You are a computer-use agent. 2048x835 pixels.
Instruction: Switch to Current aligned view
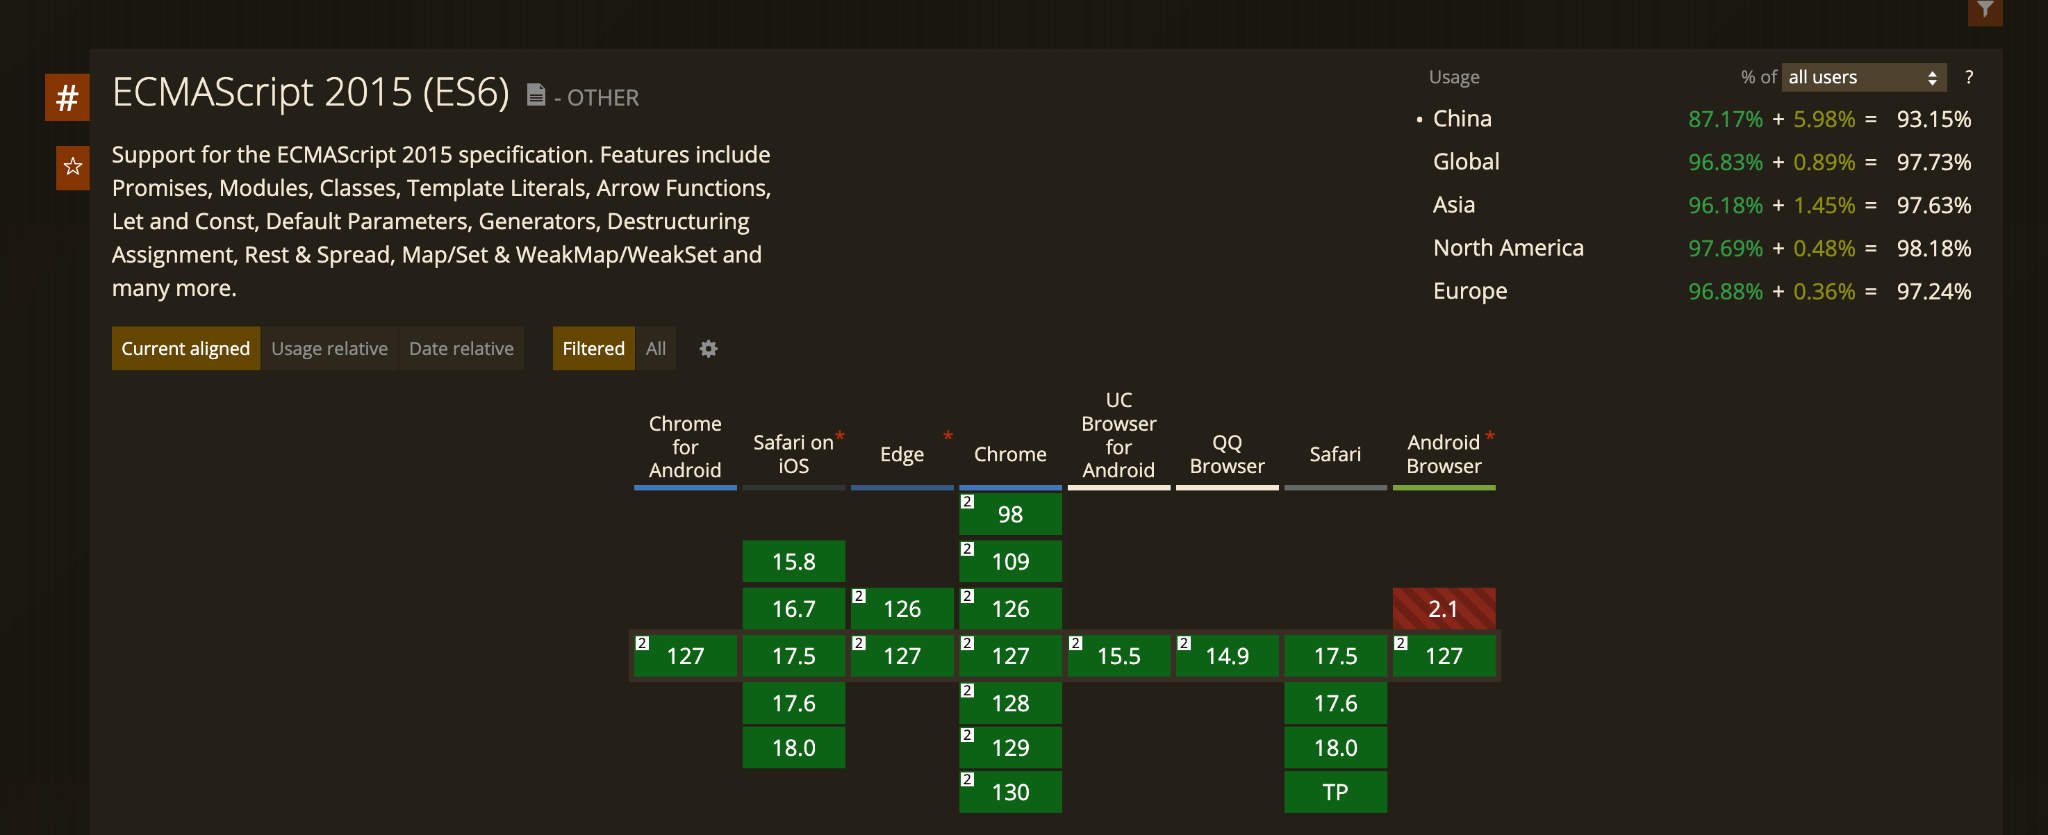(x=186, y=349)
